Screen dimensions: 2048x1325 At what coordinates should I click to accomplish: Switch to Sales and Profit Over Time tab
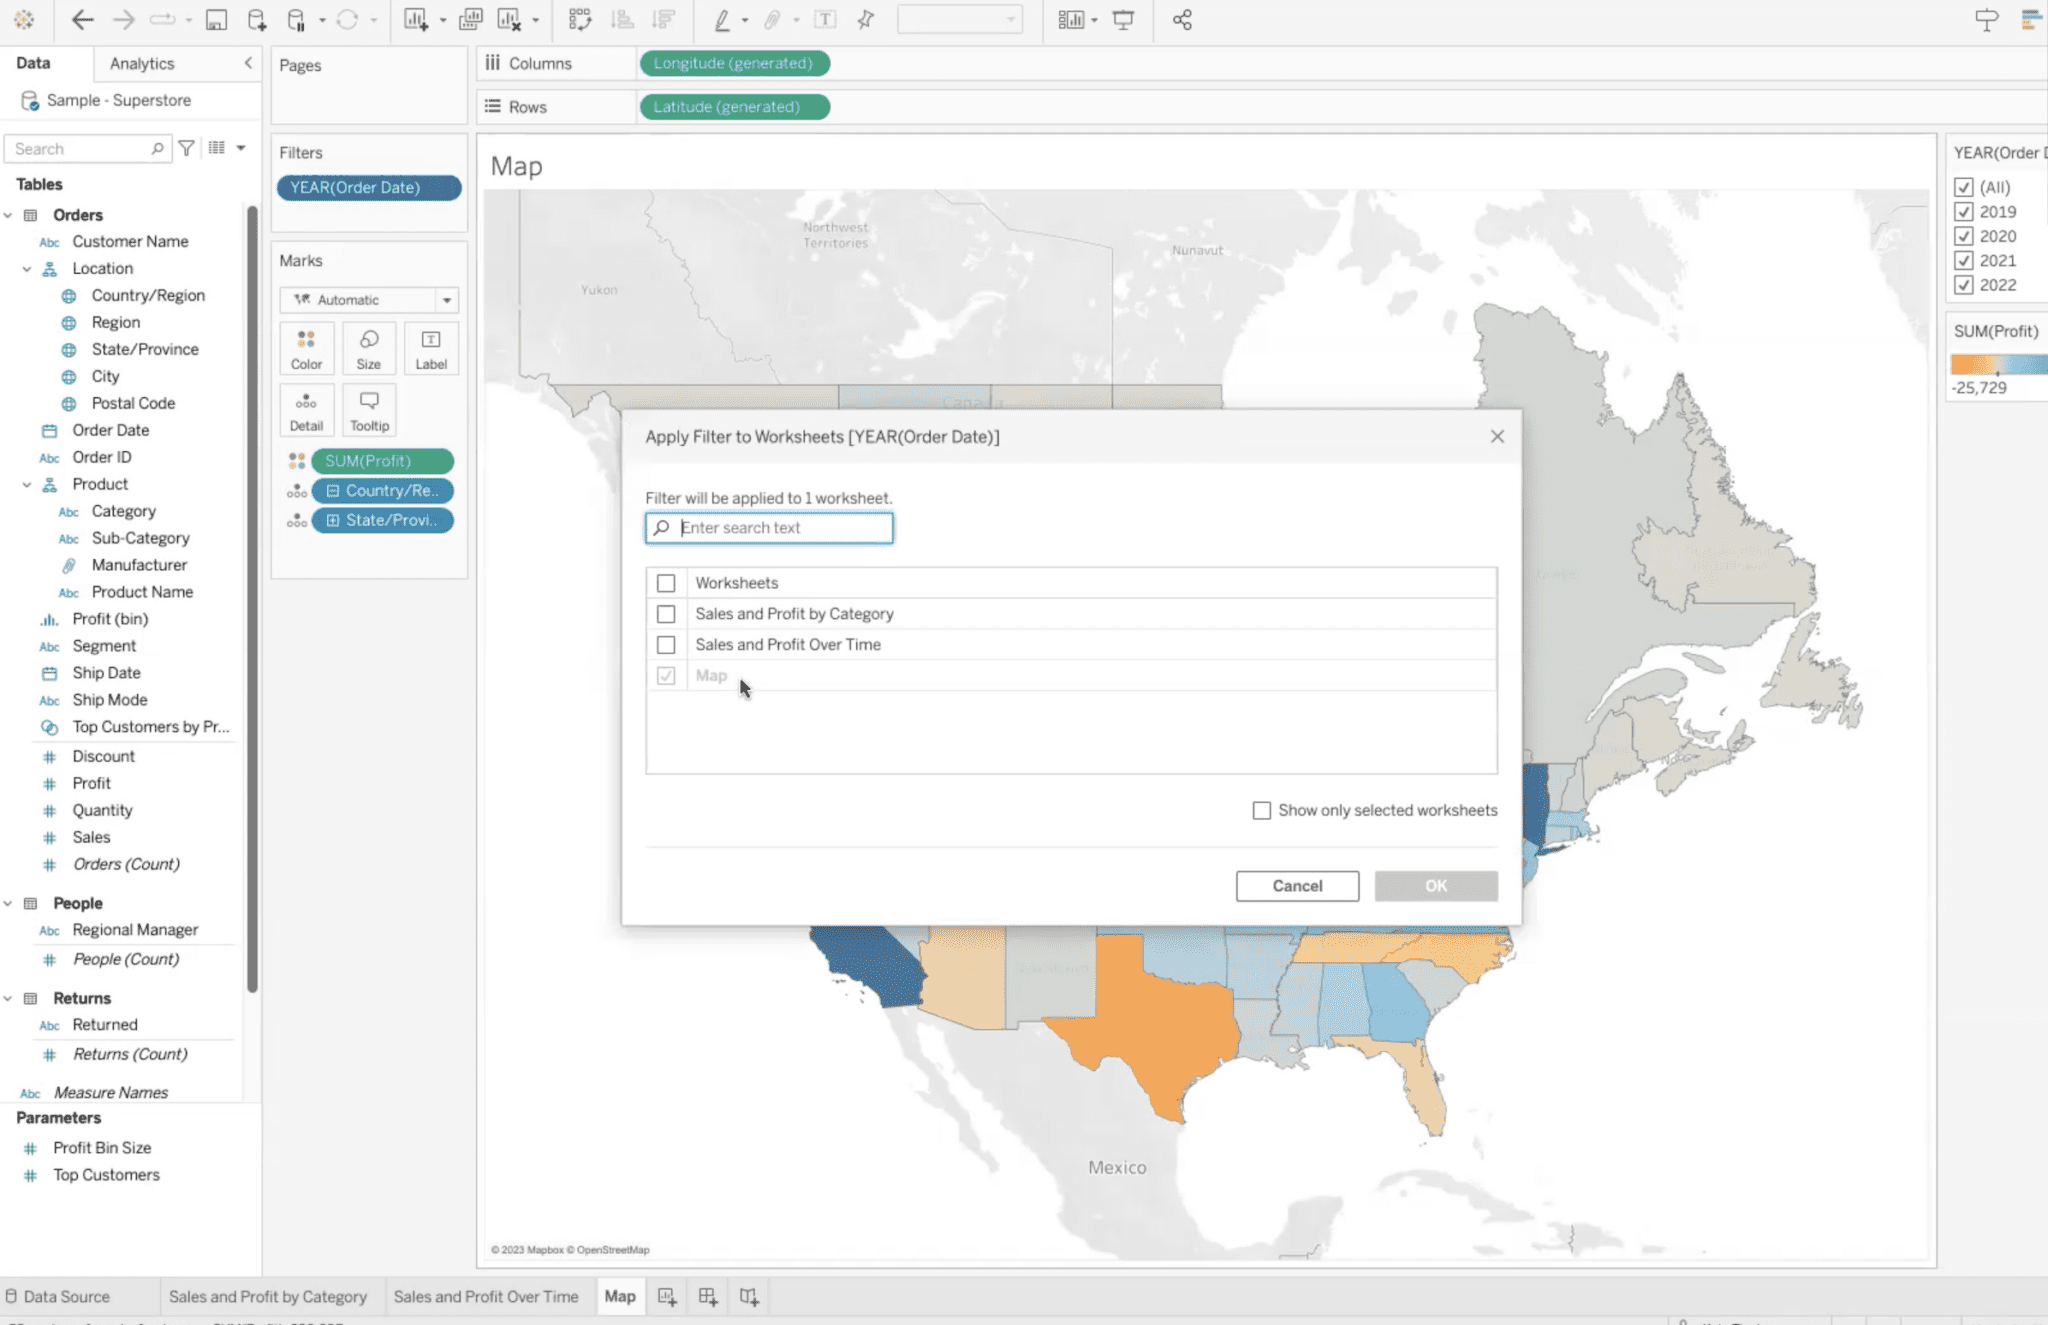click(x=485, y=1295)
